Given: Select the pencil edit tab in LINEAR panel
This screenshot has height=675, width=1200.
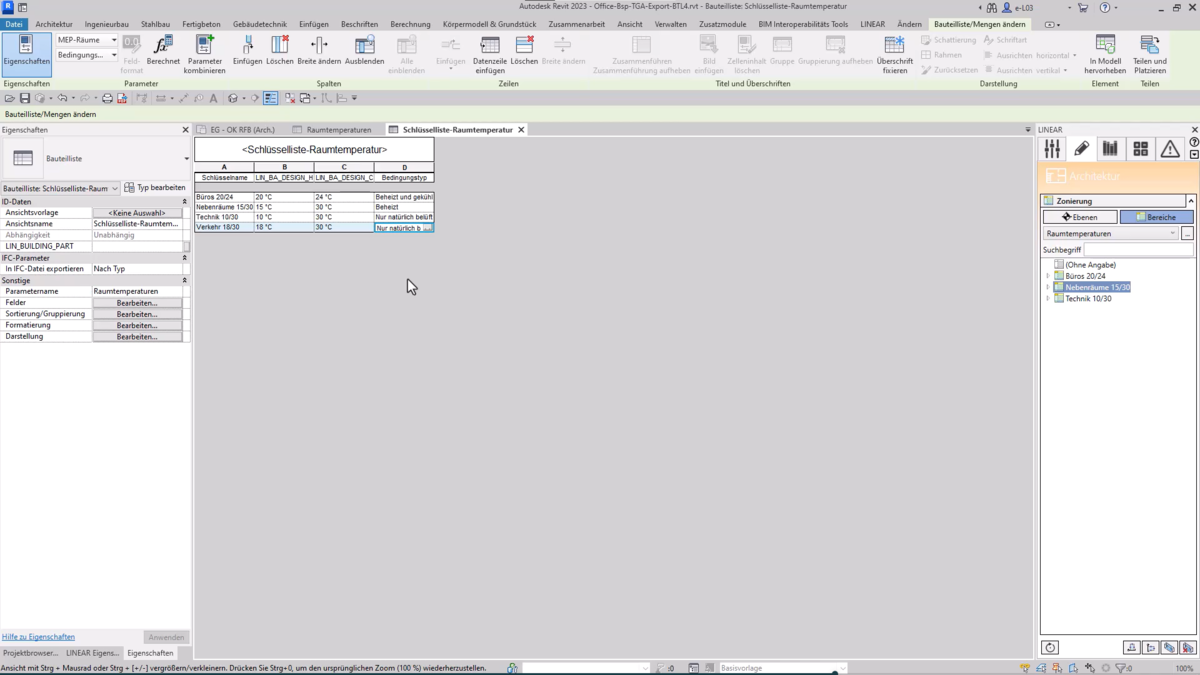Looking at the screenshot, I should (1082, 148).
